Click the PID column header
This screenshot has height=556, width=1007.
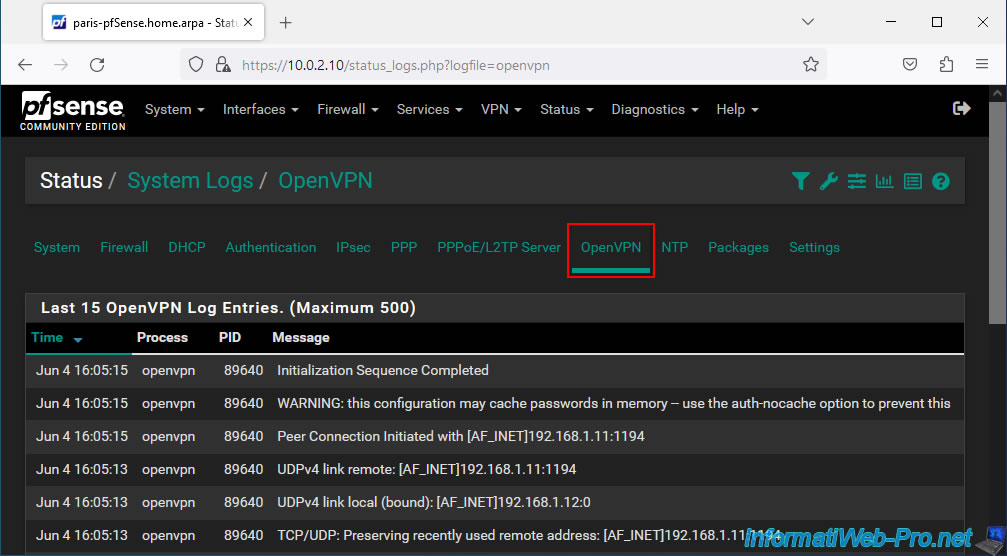coord(229,338)
